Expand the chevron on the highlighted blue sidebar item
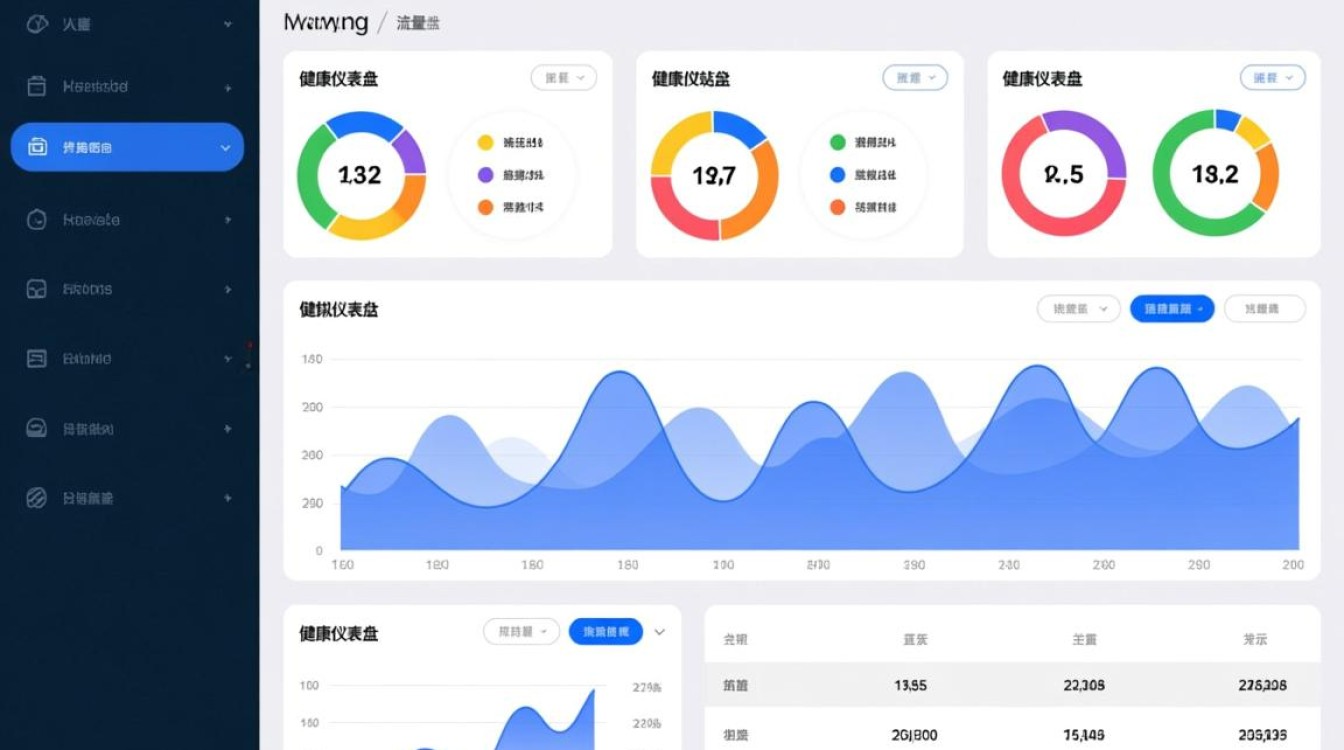Image resolution: width=1344 pixels, height=750 pixels. (225, 148)
